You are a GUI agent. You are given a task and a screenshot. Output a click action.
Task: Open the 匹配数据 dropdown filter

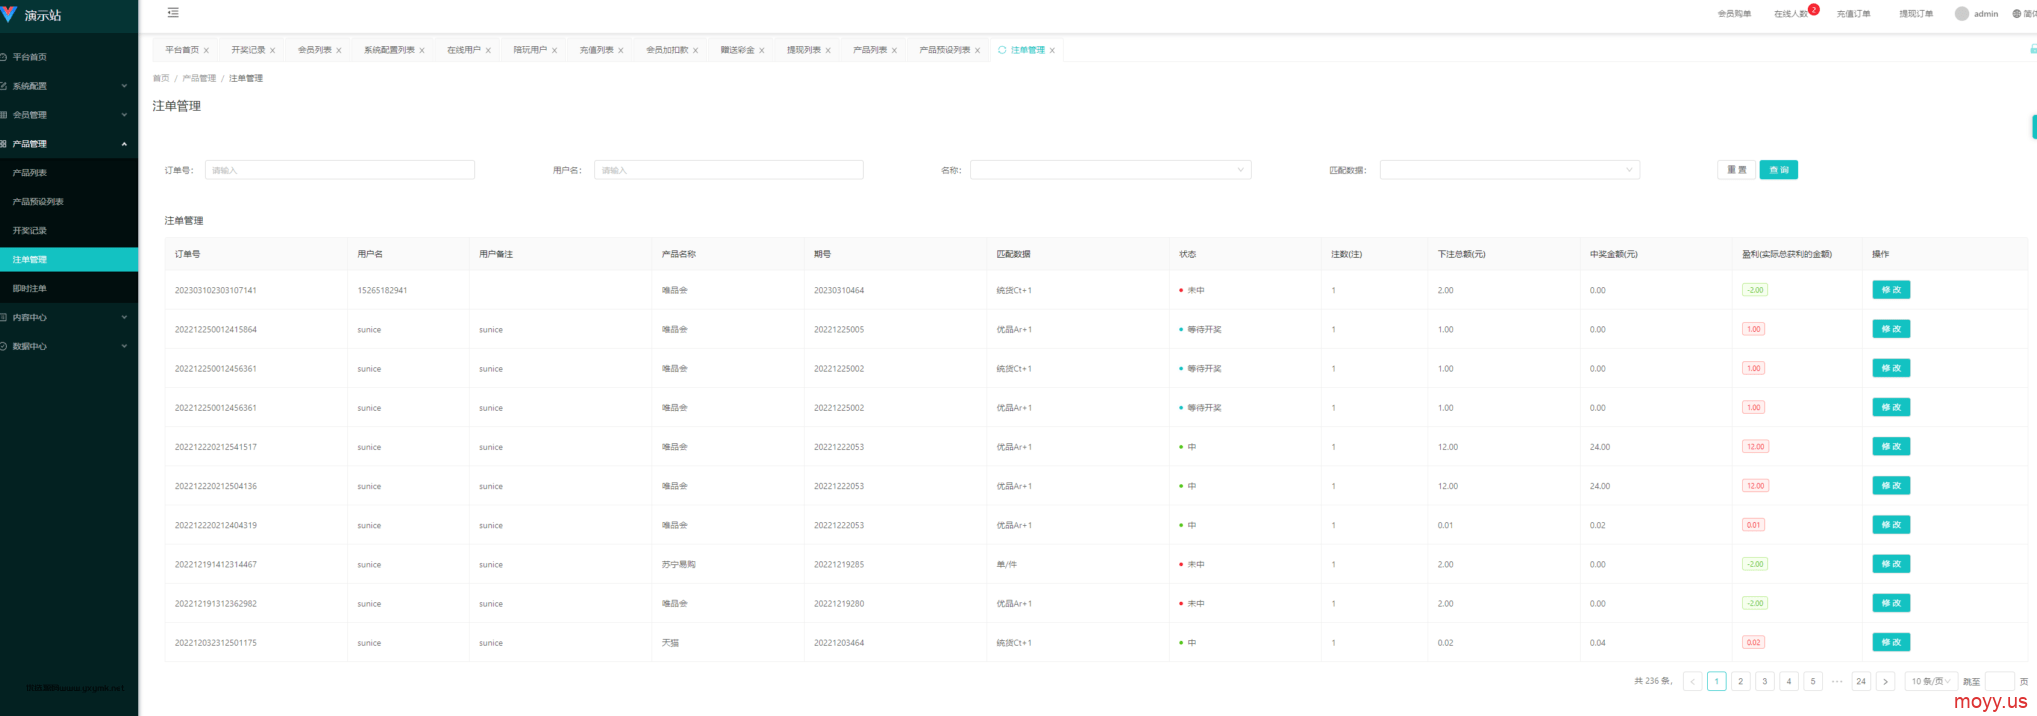coord(1508,170)
